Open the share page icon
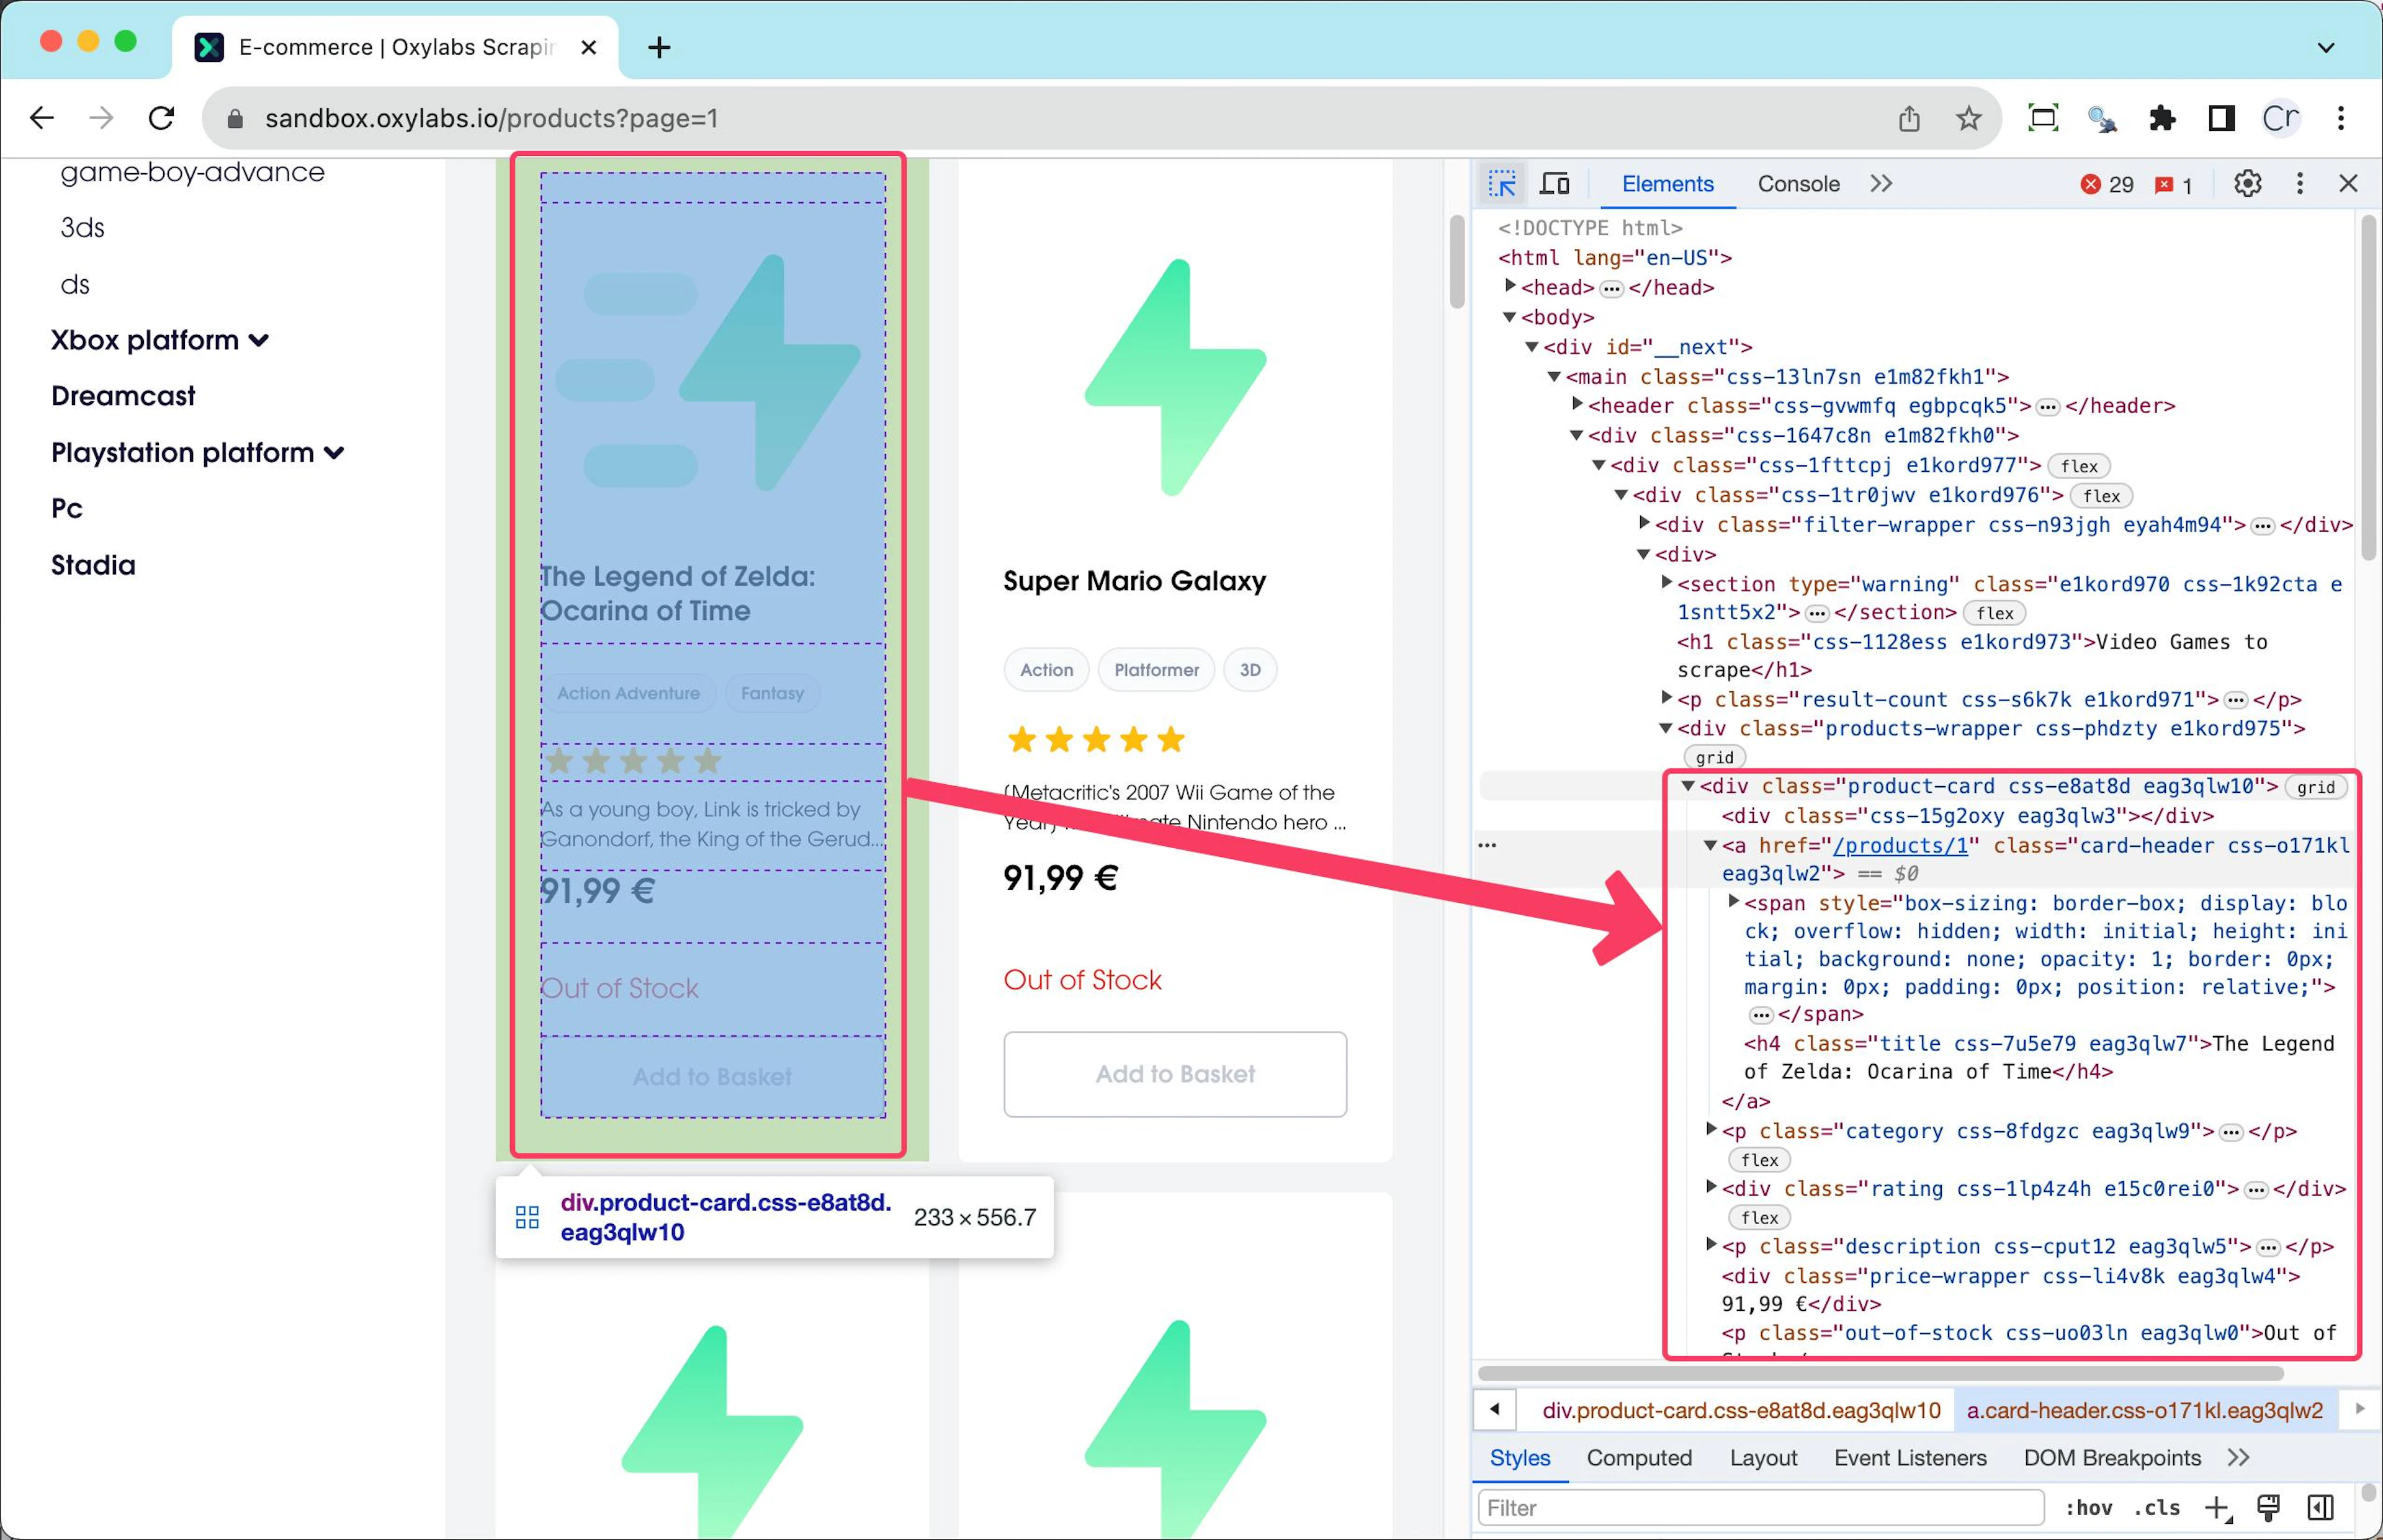Screen dimensions: 2383x1540 [1909, 118]
